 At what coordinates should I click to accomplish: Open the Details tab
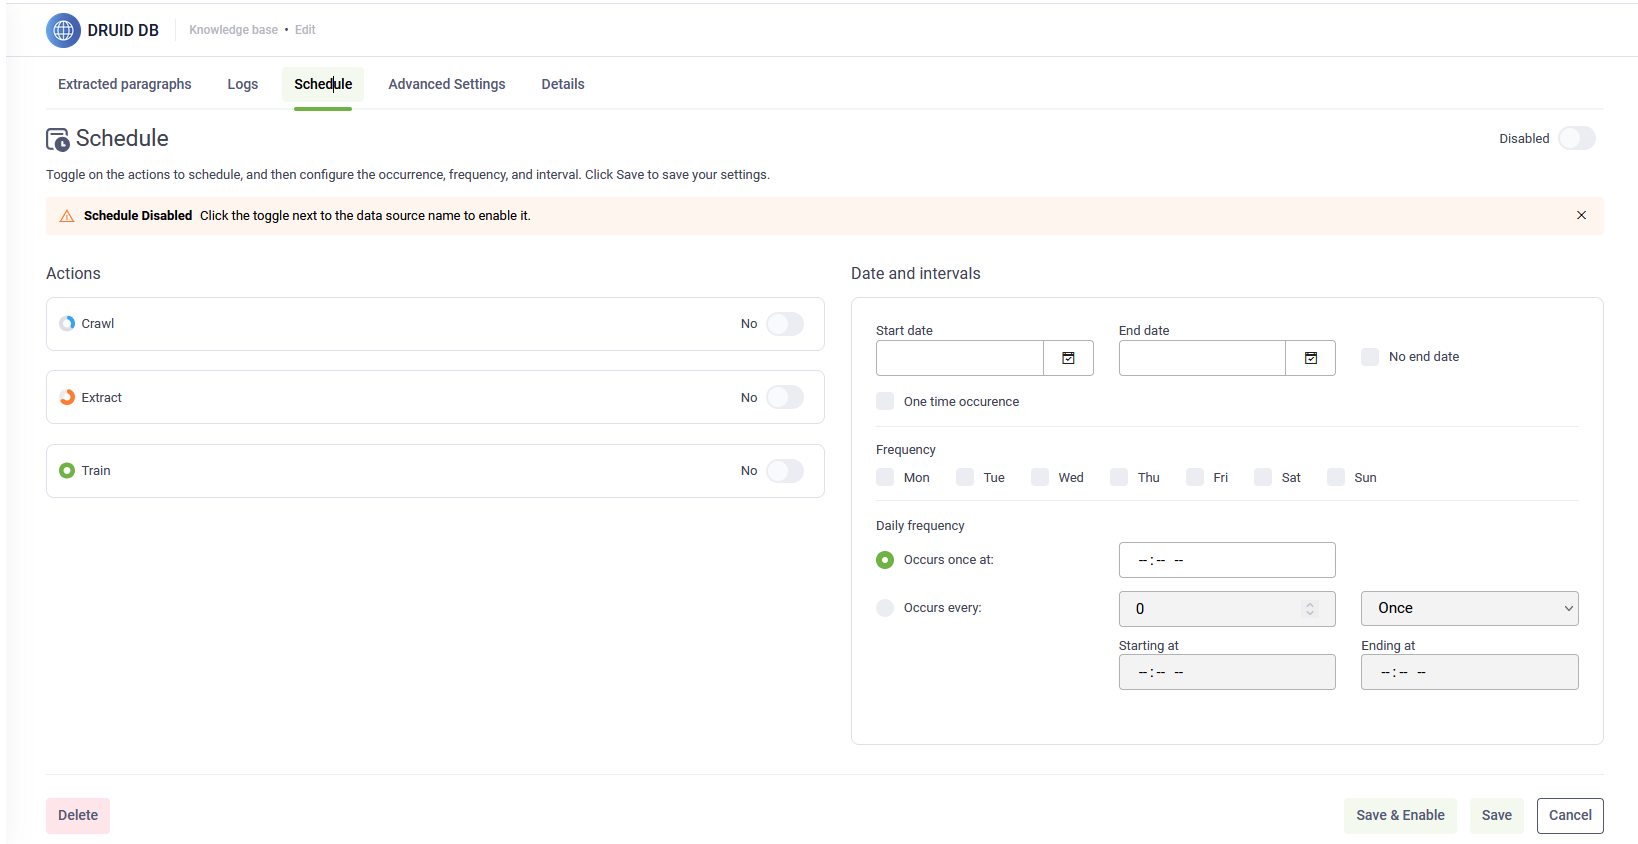563,84
